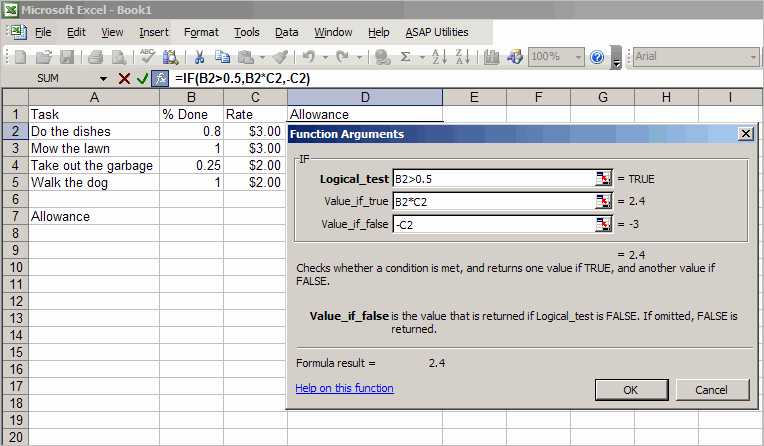Click the Insert Hyperlink icon
The image size is (764, 446).
(x=382, y=57)
